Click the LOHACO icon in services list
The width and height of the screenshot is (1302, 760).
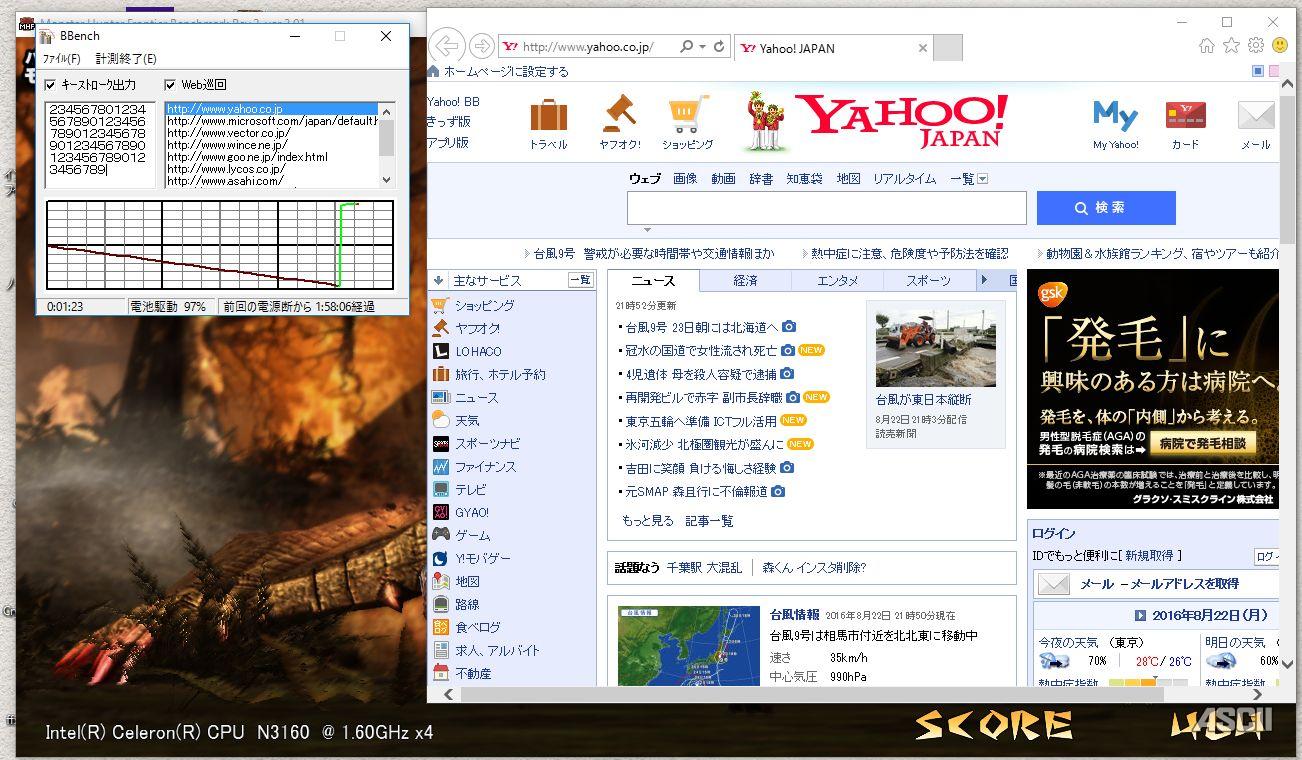[441, 351]
